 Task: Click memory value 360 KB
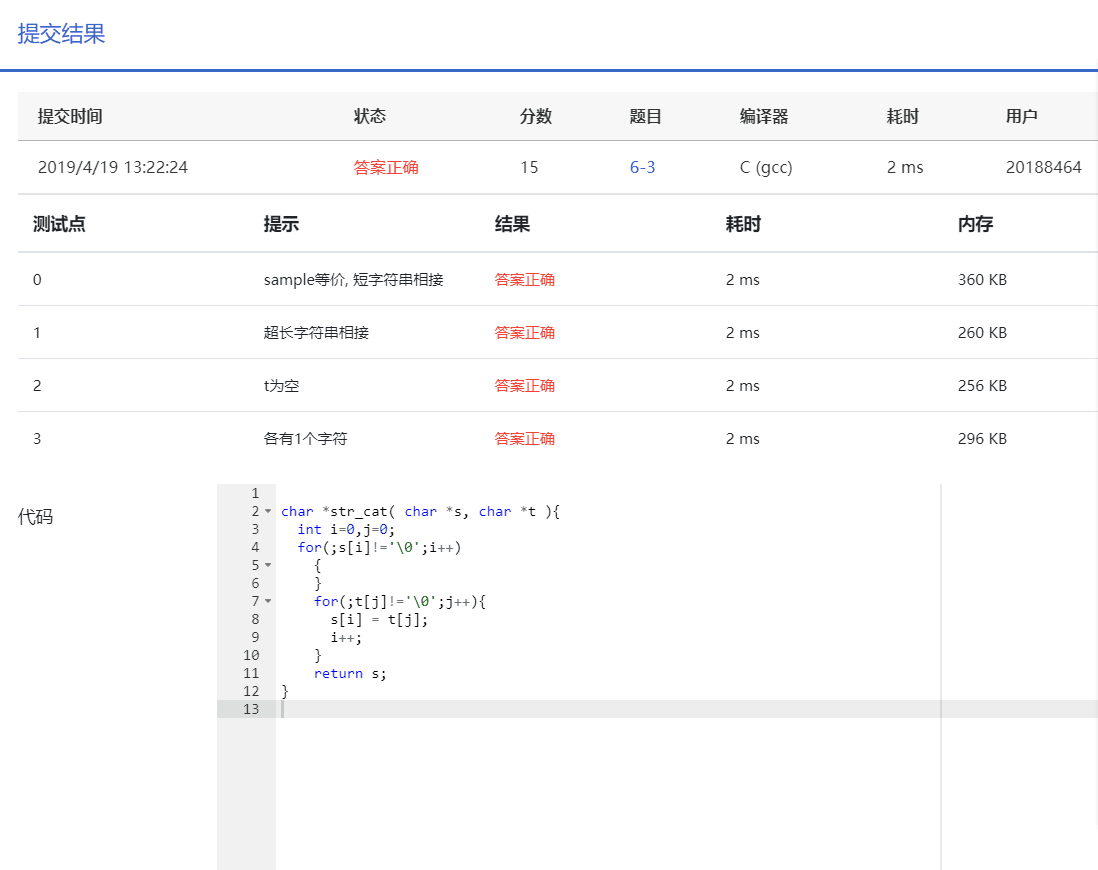(982, 279)
